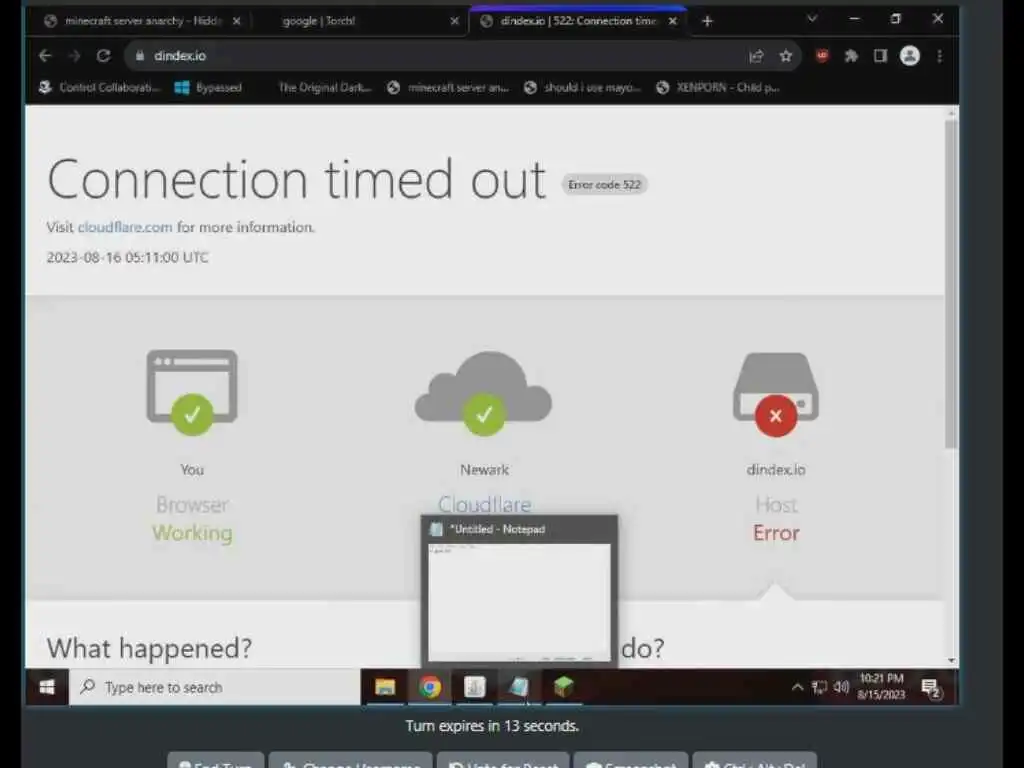Click the browser window icon above You
Image resolution: width=1024 pixels, height=768 pixels.
click(x=192, y=392)
